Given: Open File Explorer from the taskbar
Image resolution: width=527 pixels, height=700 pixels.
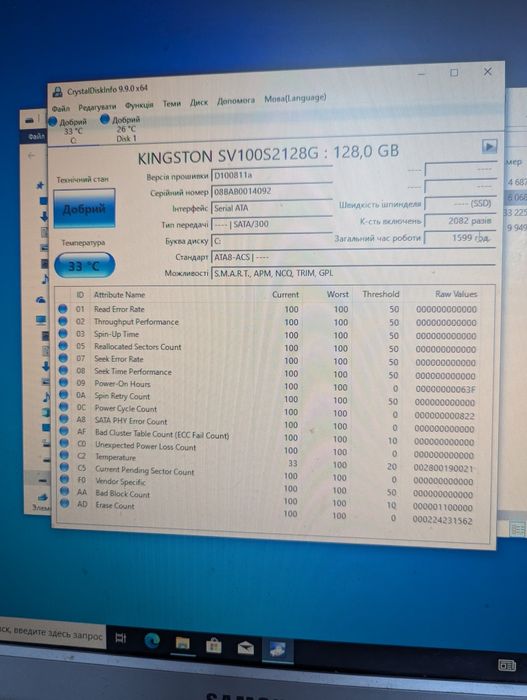Looking at the screenshot, I should tap(183, 643).
